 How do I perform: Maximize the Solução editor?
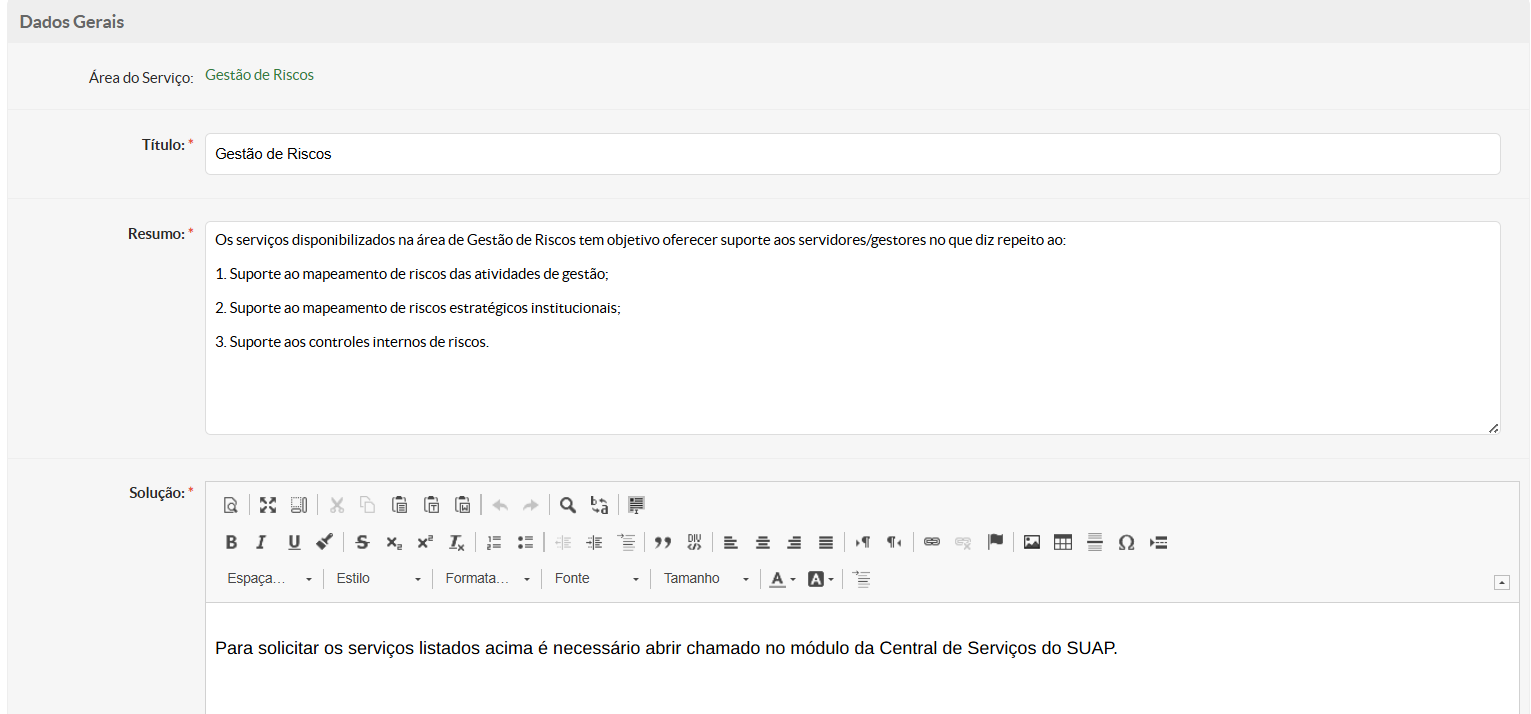click(268, 505)
